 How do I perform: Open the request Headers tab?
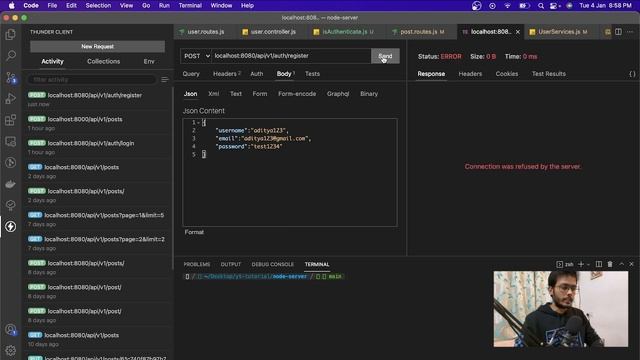227,74
